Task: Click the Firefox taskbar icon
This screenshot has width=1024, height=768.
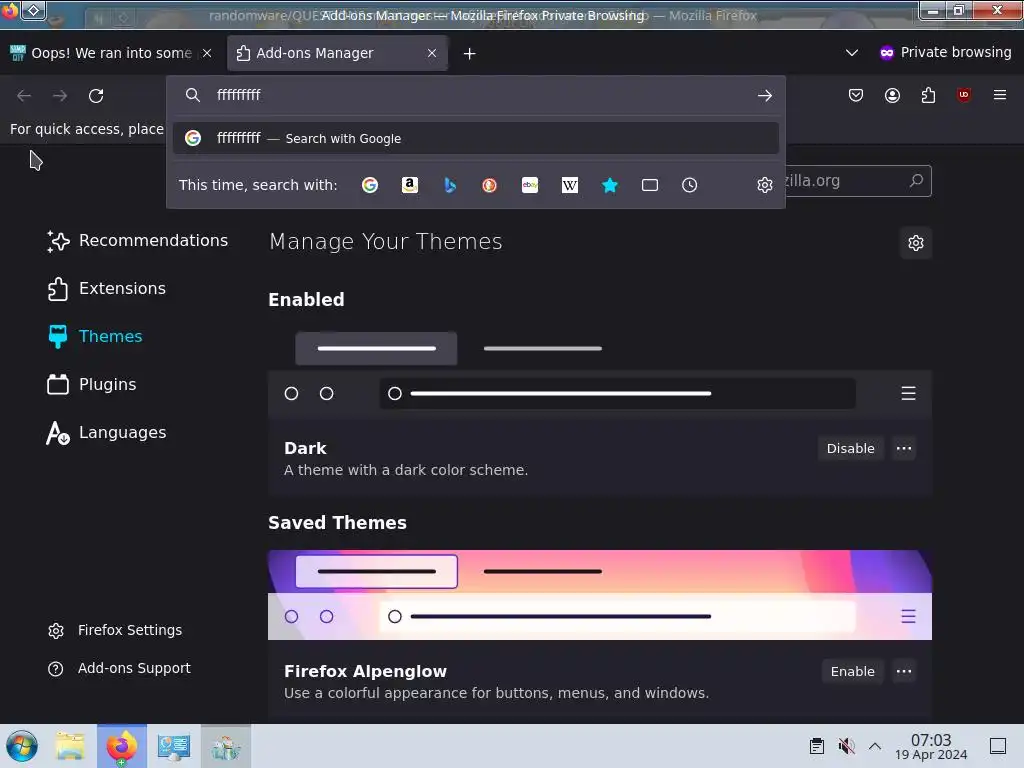Action: point(121,746)
